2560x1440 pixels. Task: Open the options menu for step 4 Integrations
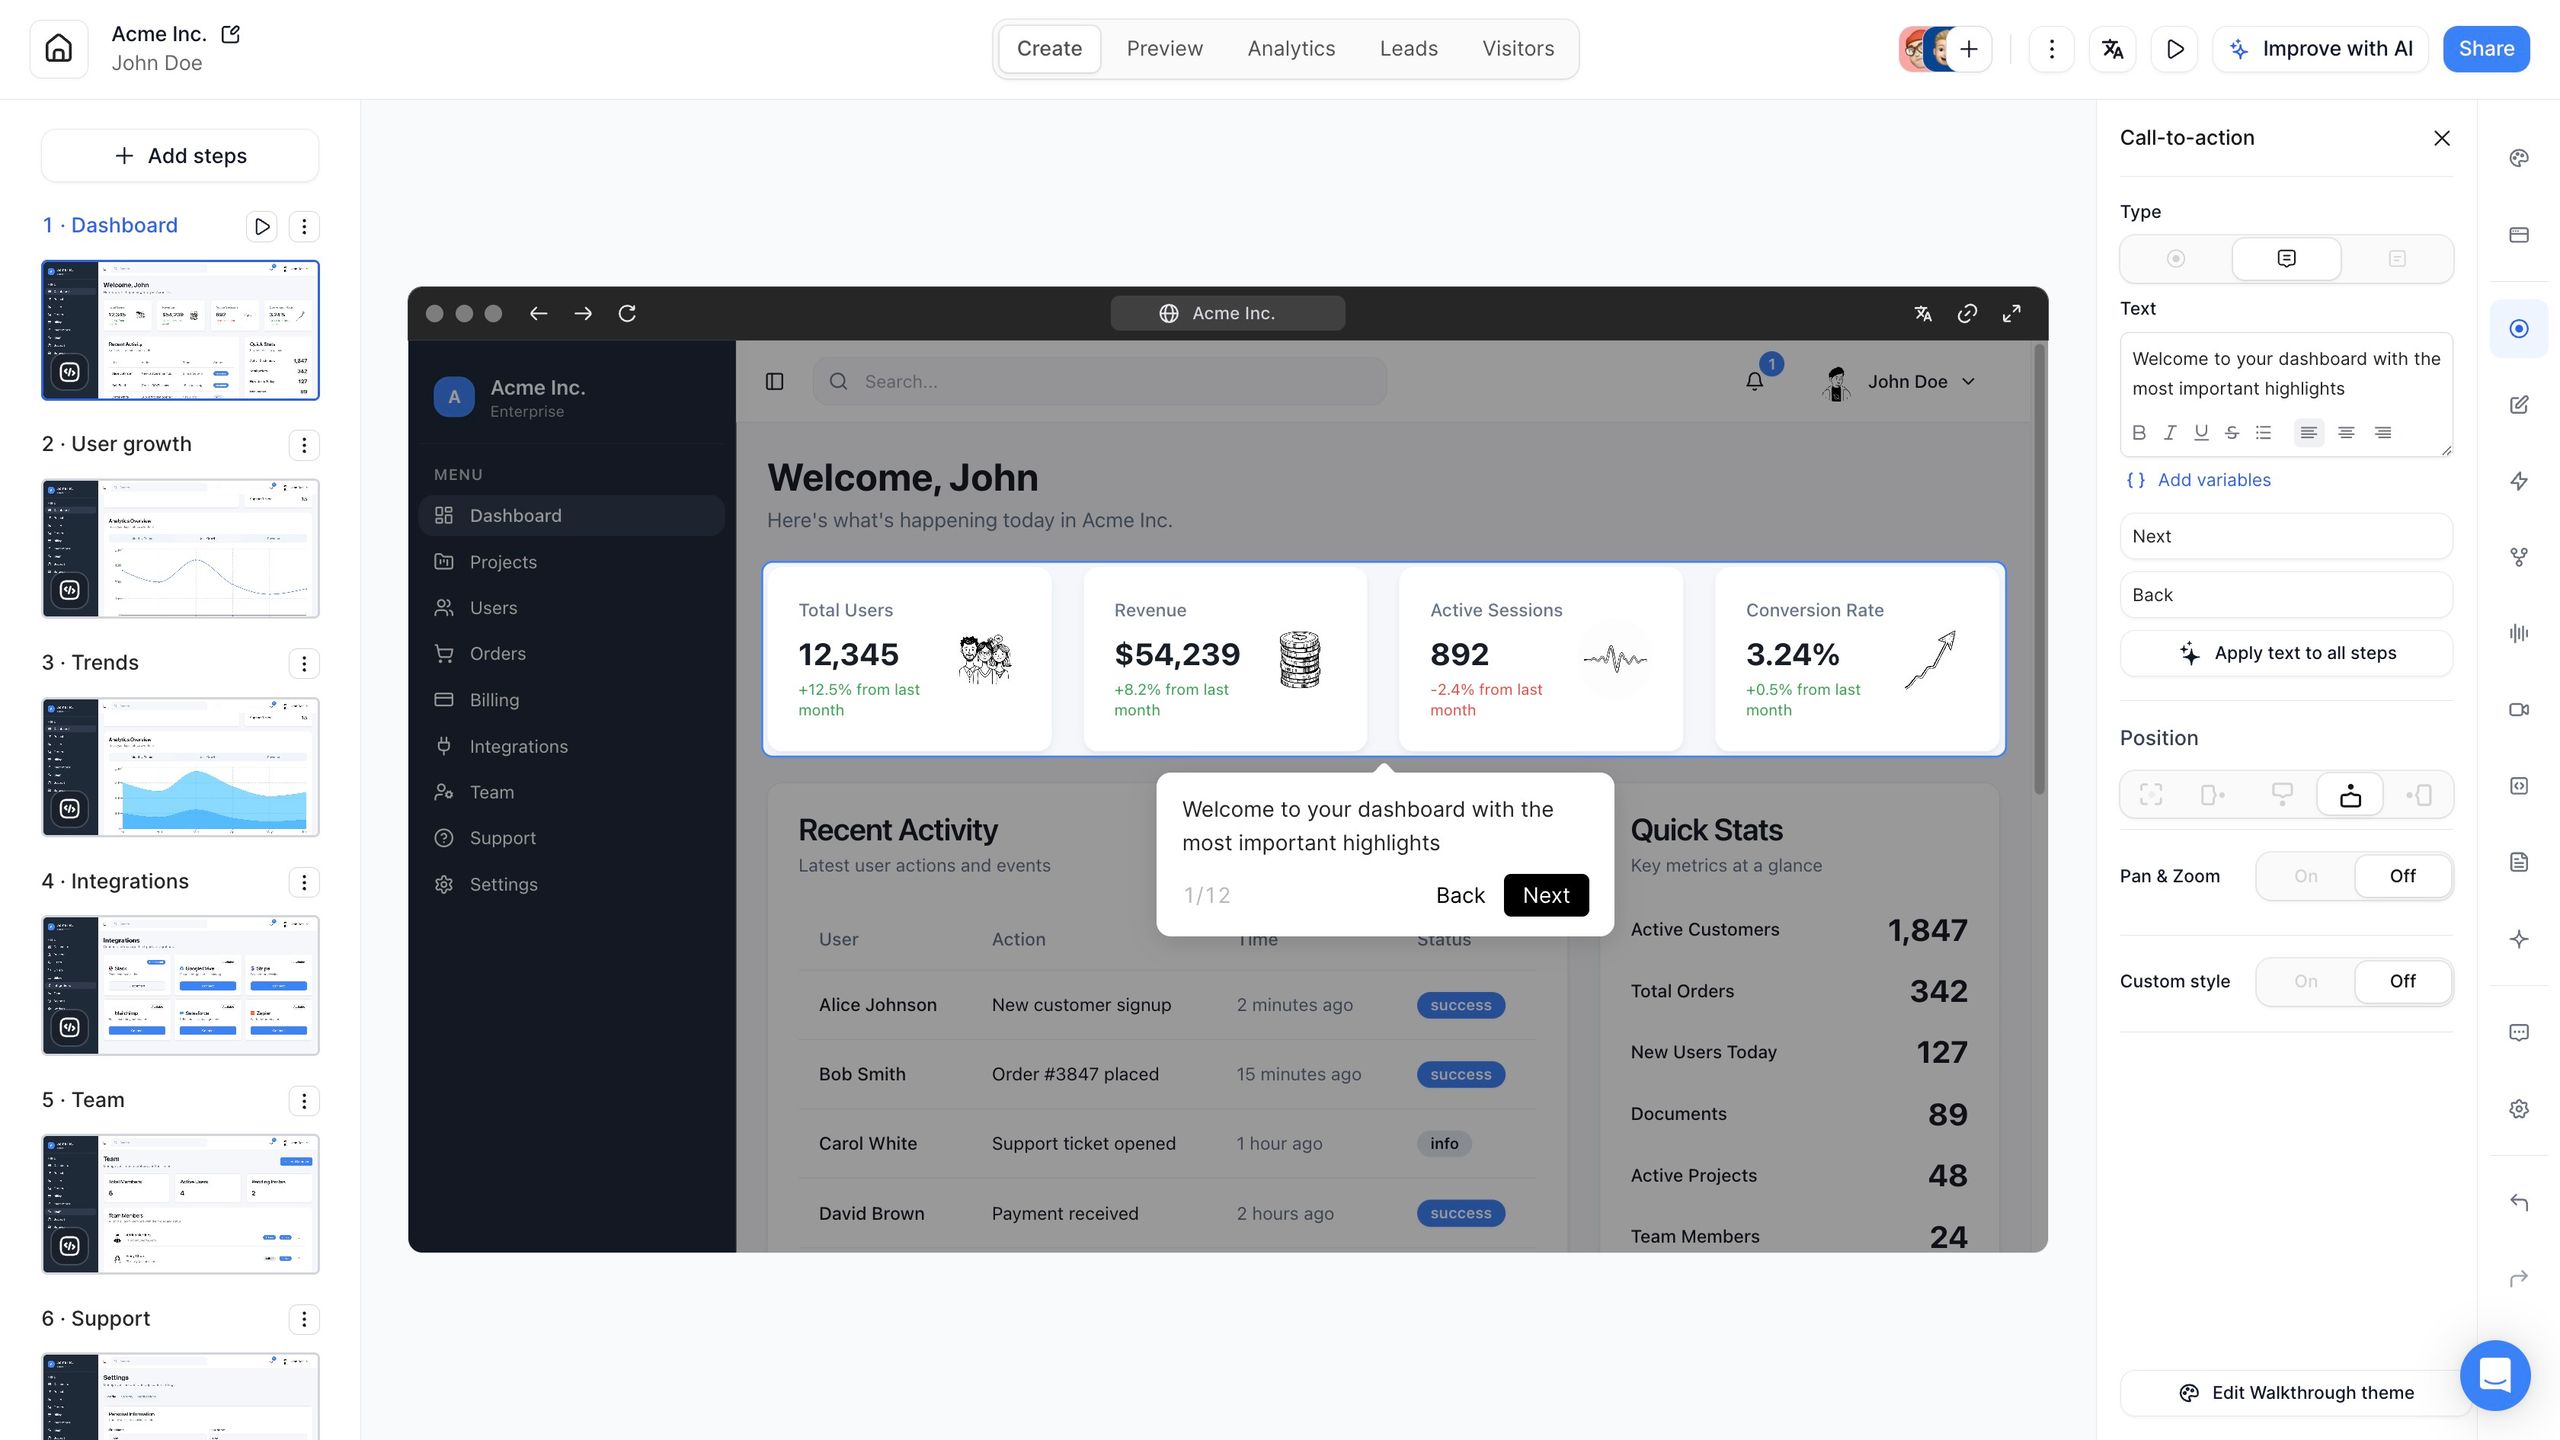(x=304, y=882)
